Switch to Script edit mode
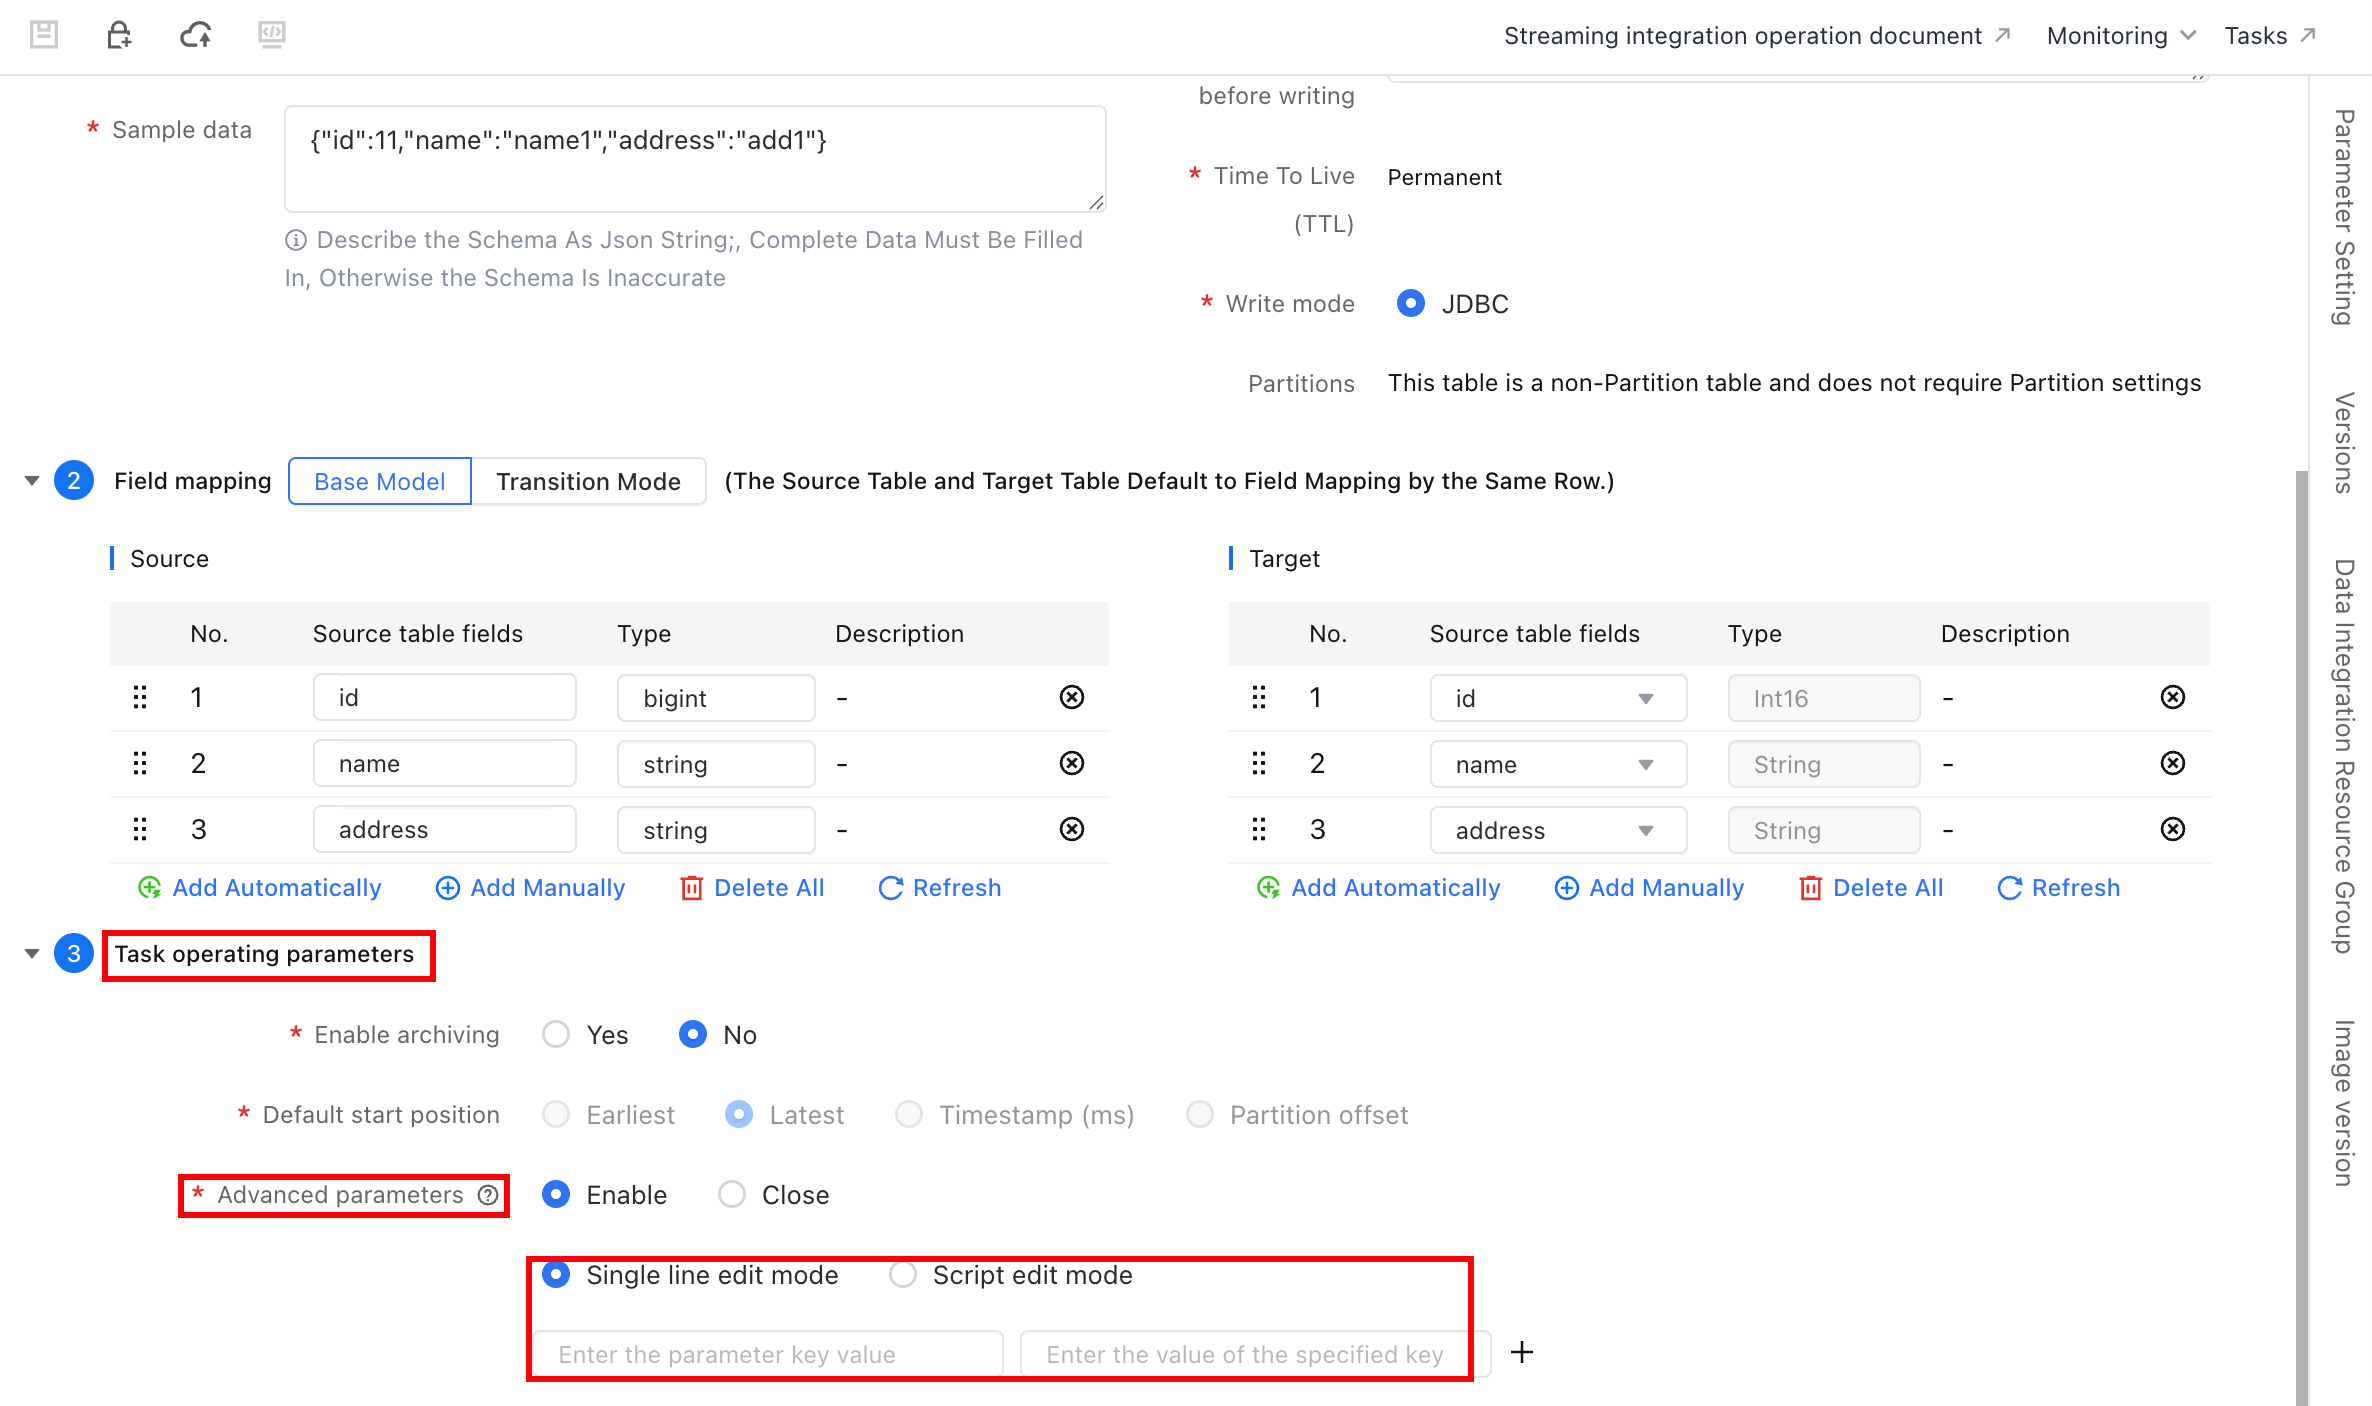Image resolution: width=2372 pixels, height=1406 pixels. tap(903, 1274)
